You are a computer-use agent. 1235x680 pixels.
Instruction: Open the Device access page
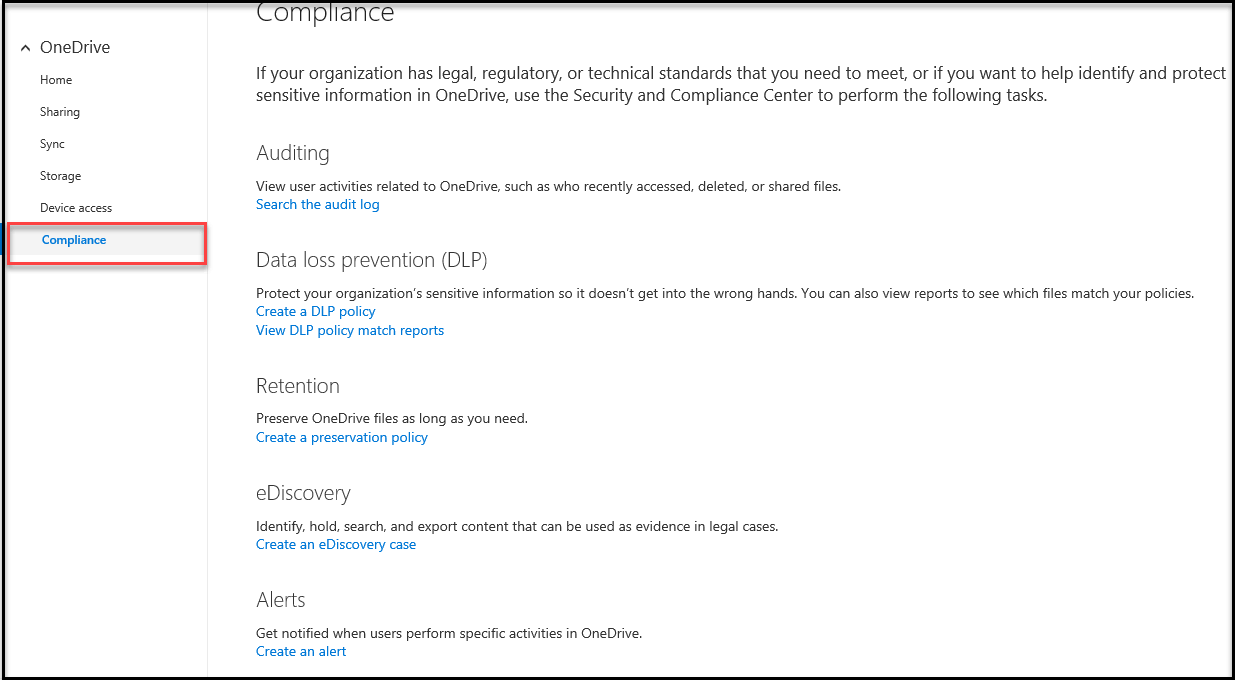click(x=76, y=208)
